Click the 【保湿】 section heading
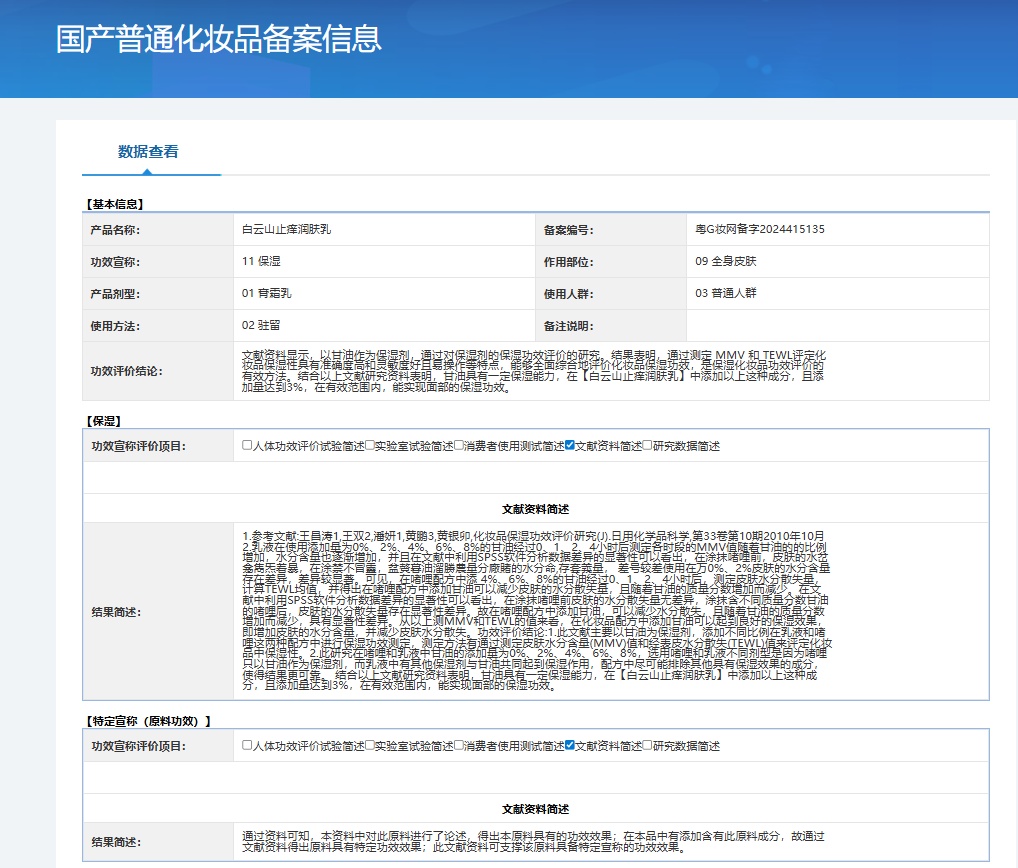The image size is (1018, 868). coord(103,421)
